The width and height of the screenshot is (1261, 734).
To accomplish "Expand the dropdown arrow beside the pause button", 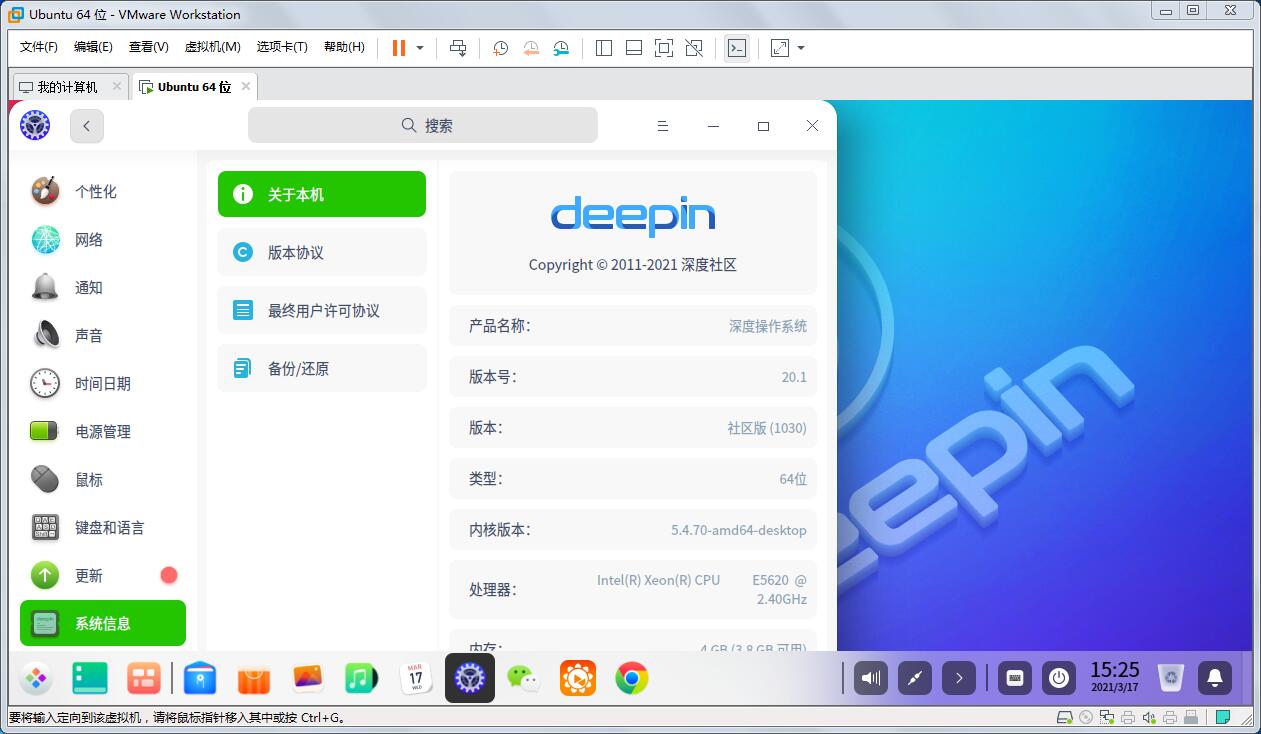I will (420, 48).
